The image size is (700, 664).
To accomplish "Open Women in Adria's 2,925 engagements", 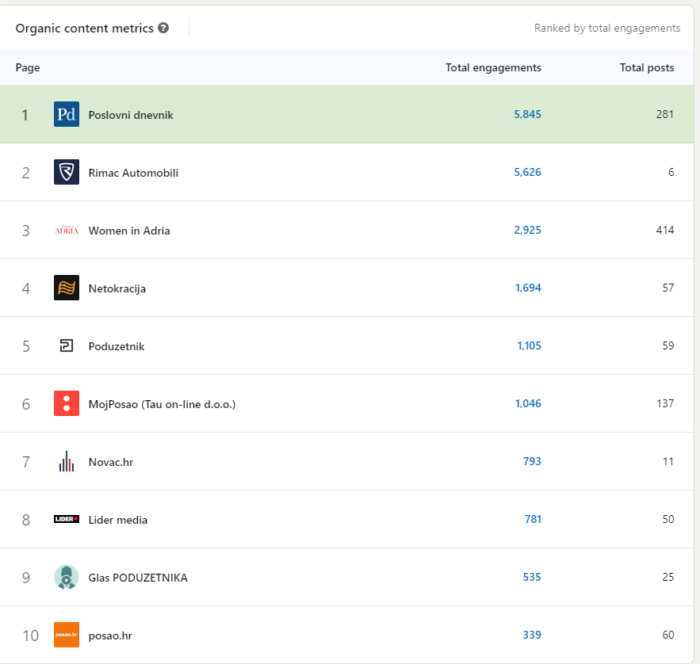I will pos(527,230).
